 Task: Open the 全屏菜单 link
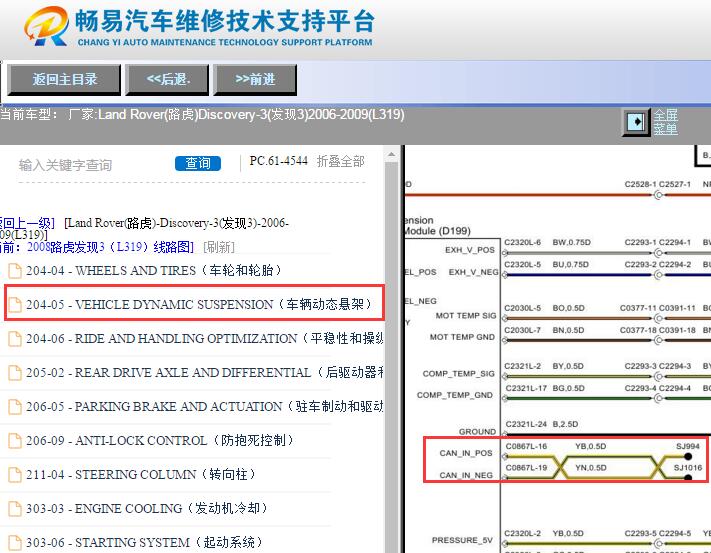click(x=665, y=122)
